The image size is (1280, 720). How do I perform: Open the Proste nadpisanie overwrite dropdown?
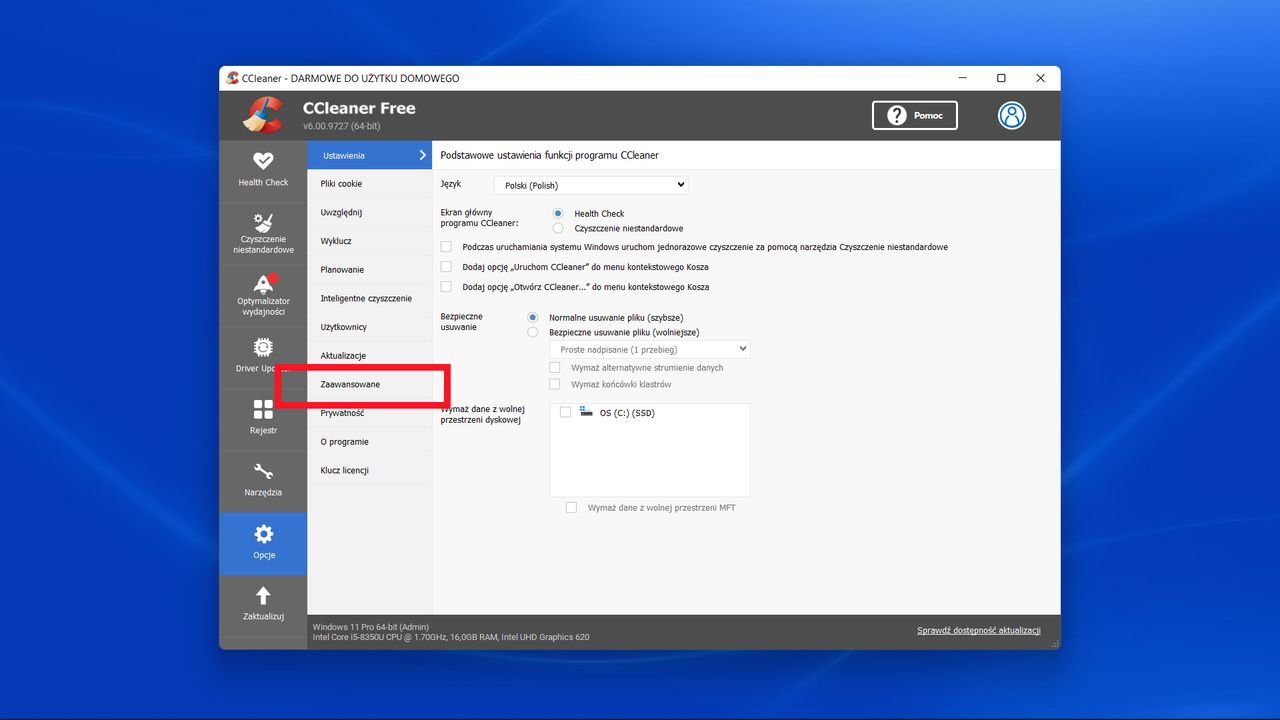click(648, 348)
